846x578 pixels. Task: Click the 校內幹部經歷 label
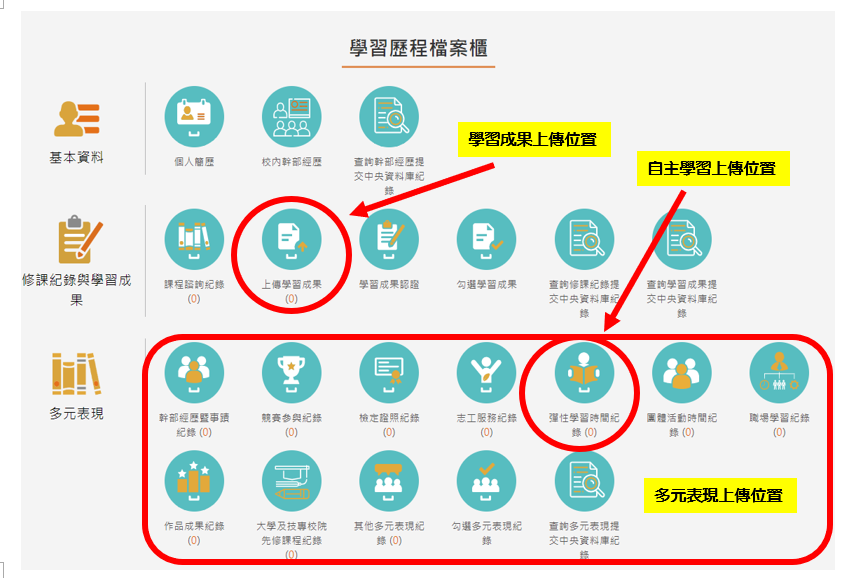(x=291, y=161)
